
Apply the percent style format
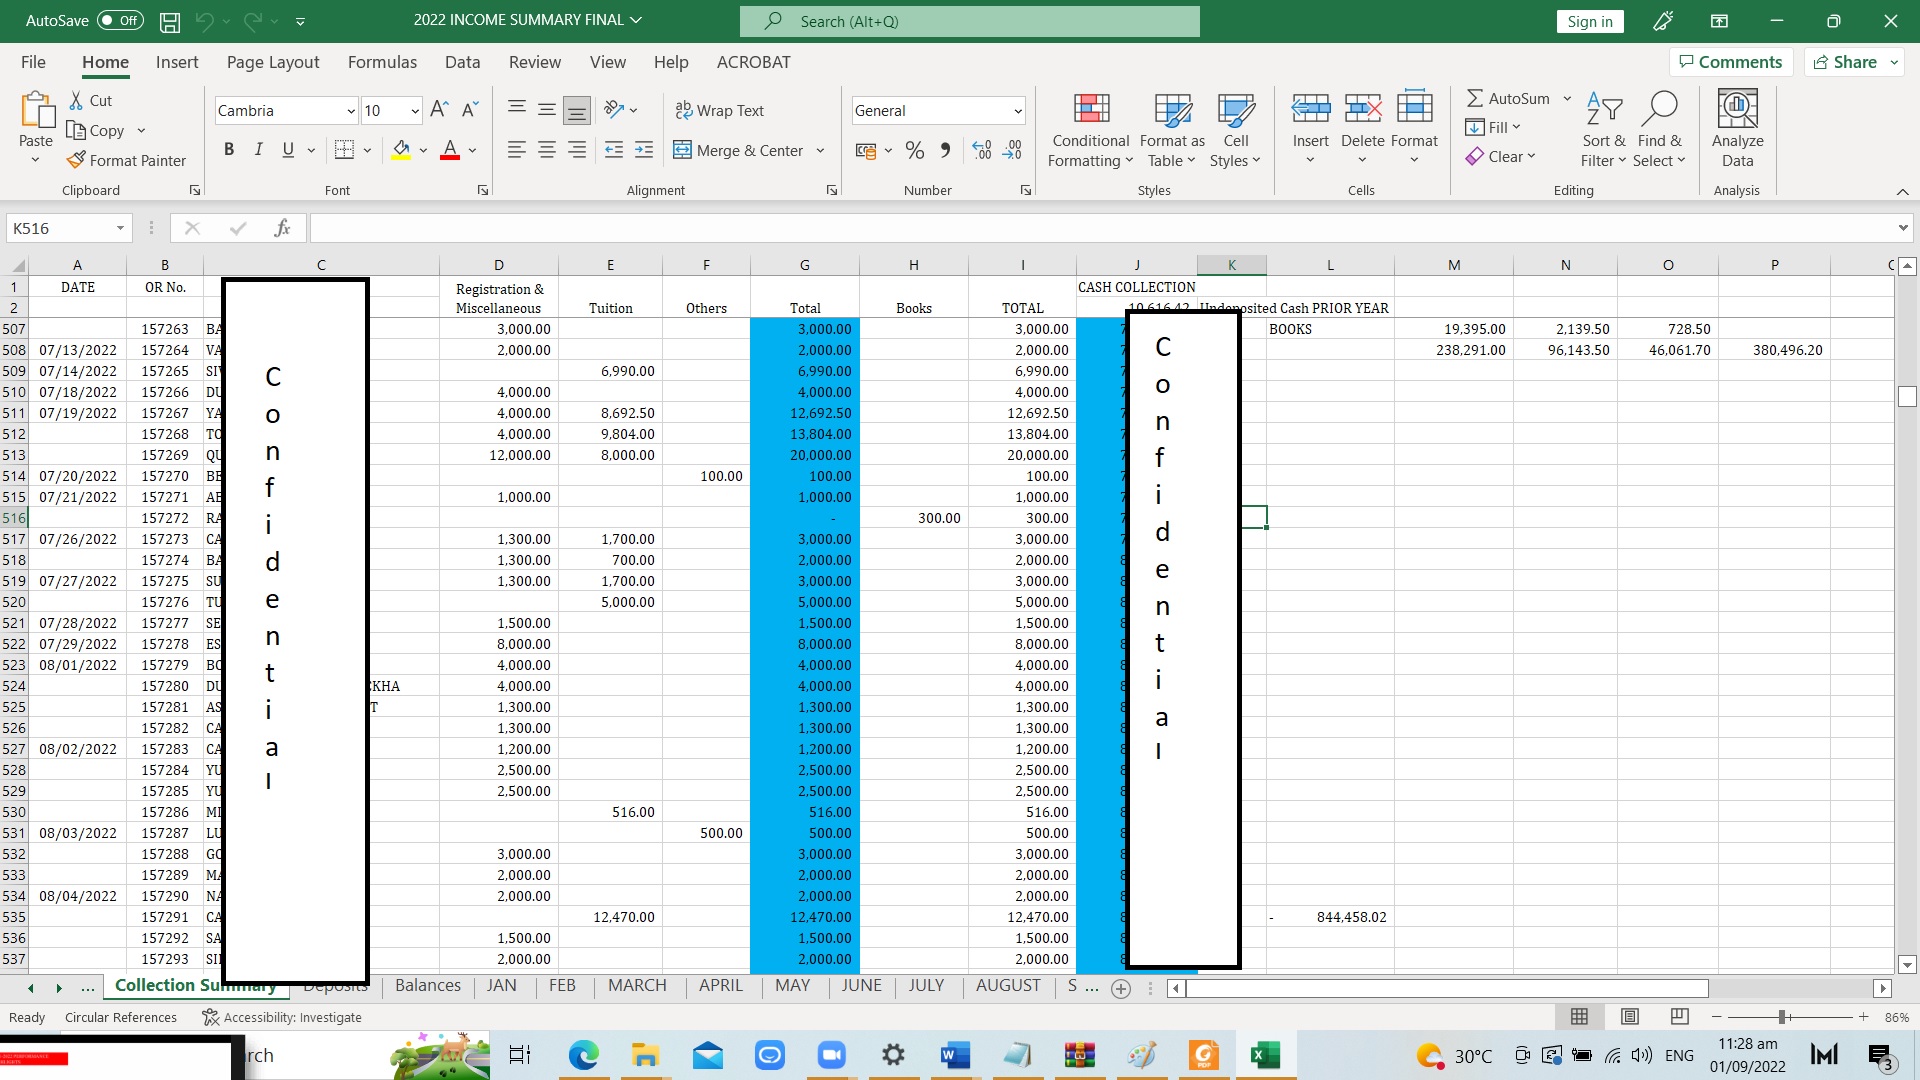[x=914, y=150]
